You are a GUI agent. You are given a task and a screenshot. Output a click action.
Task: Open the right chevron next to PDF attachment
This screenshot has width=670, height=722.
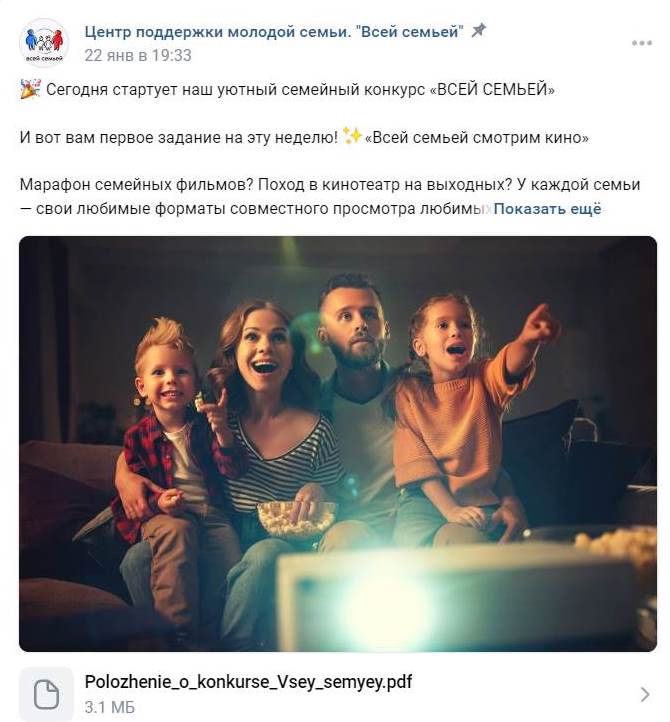pos(645,694)
